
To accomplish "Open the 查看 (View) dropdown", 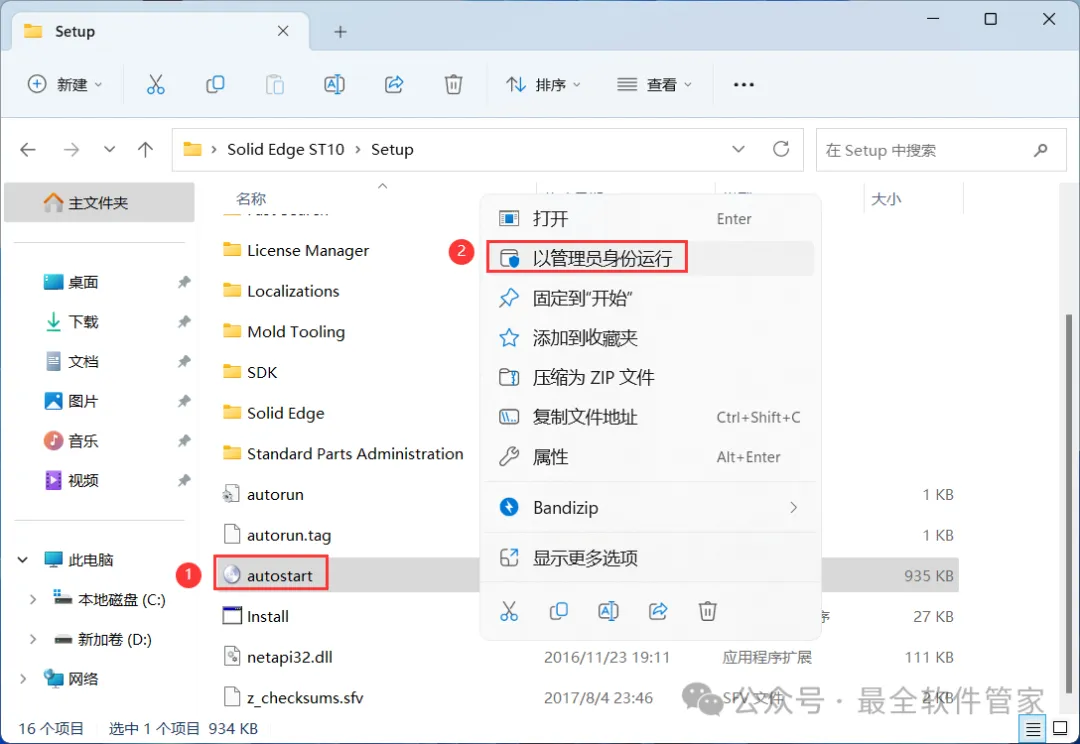I will point(654,85).
